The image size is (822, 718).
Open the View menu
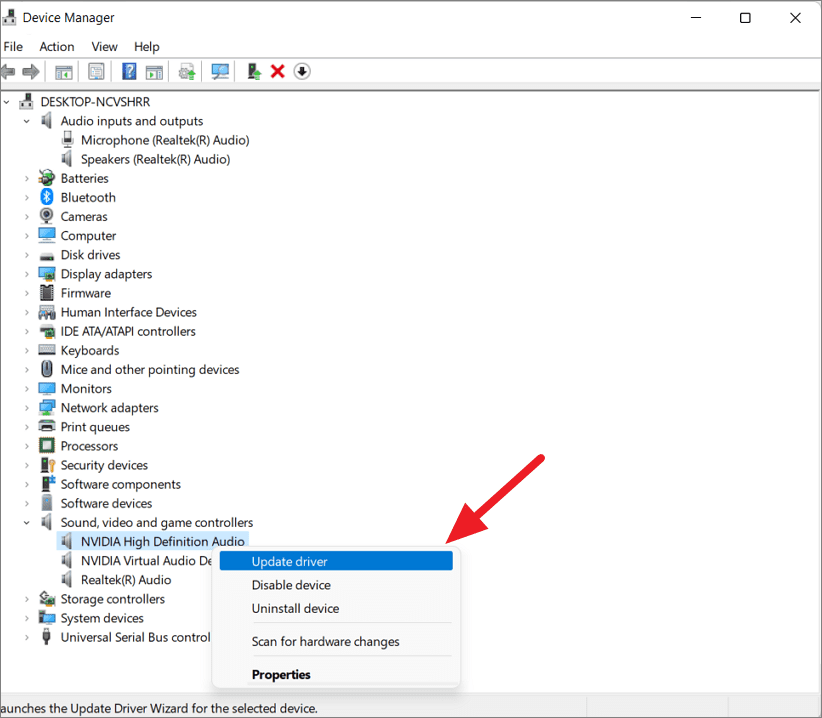[x=104, y=47]
